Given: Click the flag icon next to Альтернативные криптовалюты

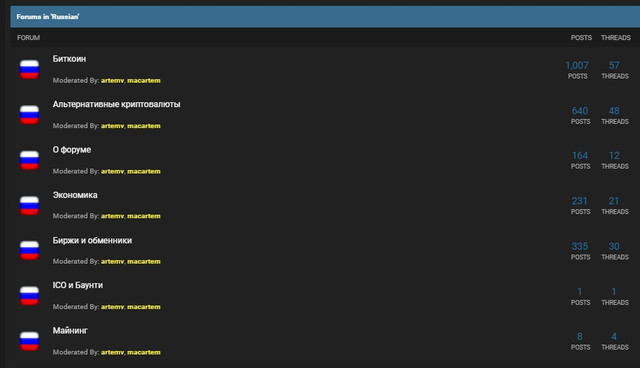Looking at the screenshot, I should (29, 114).
